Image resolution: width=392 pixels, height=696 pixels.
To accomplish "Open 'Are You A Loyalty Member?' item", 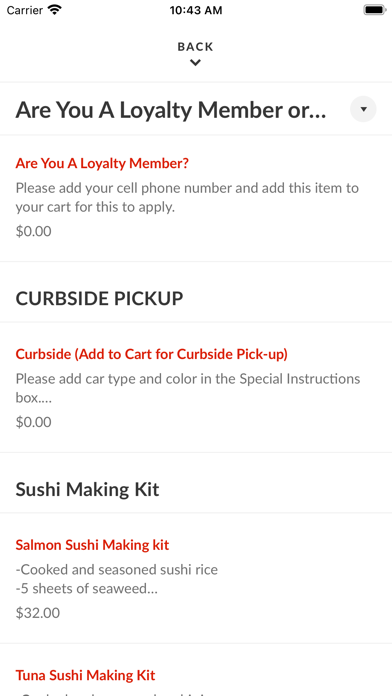I will (x=196, y=198).
